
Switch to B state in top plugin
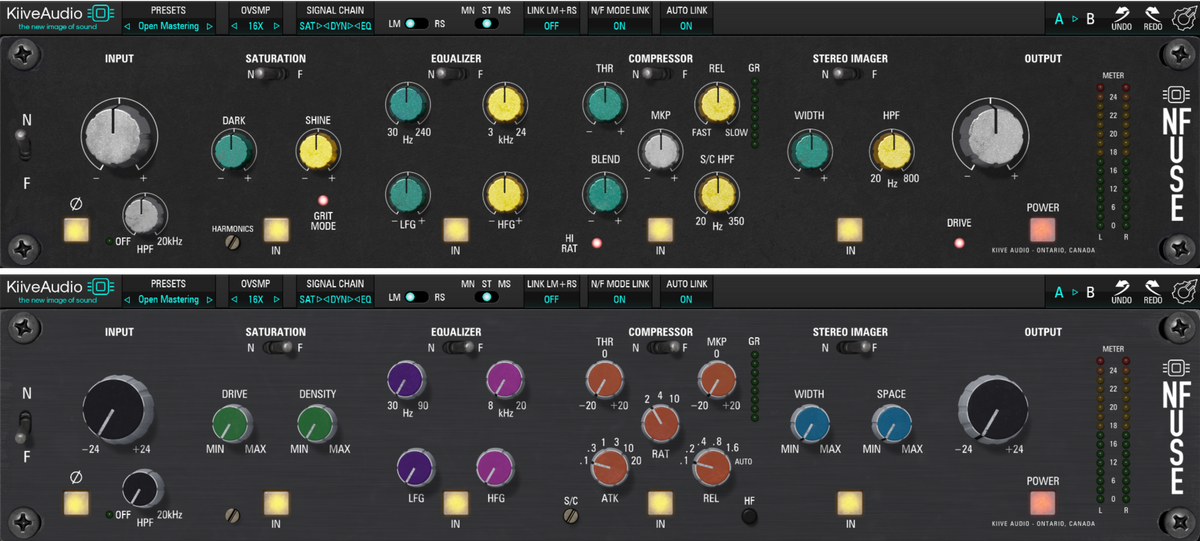coord(1090,18)
